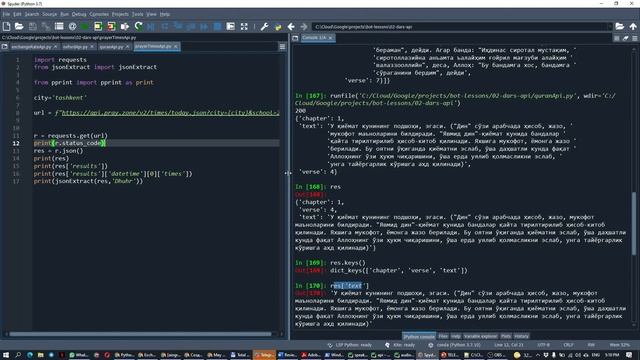Switch to the Files pane tab
The width and height of the screenshot is (640, 360).
tap(443, 336)
